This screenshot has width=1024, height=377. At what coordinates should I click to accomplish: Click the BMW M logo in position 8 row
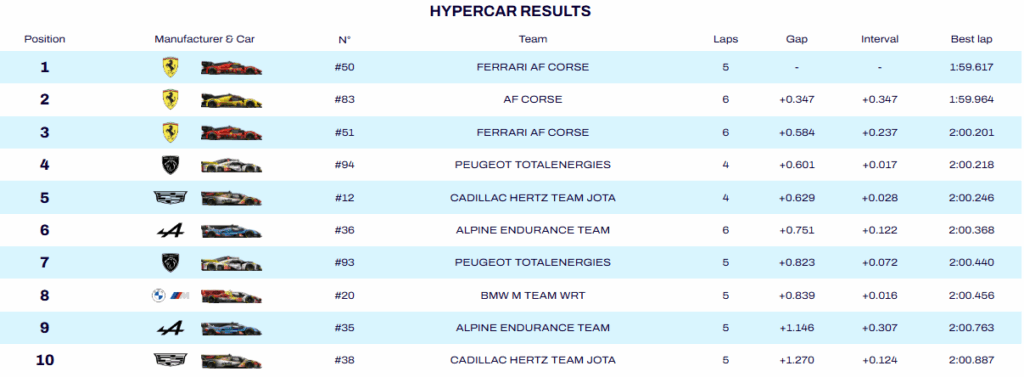[170, 295]
